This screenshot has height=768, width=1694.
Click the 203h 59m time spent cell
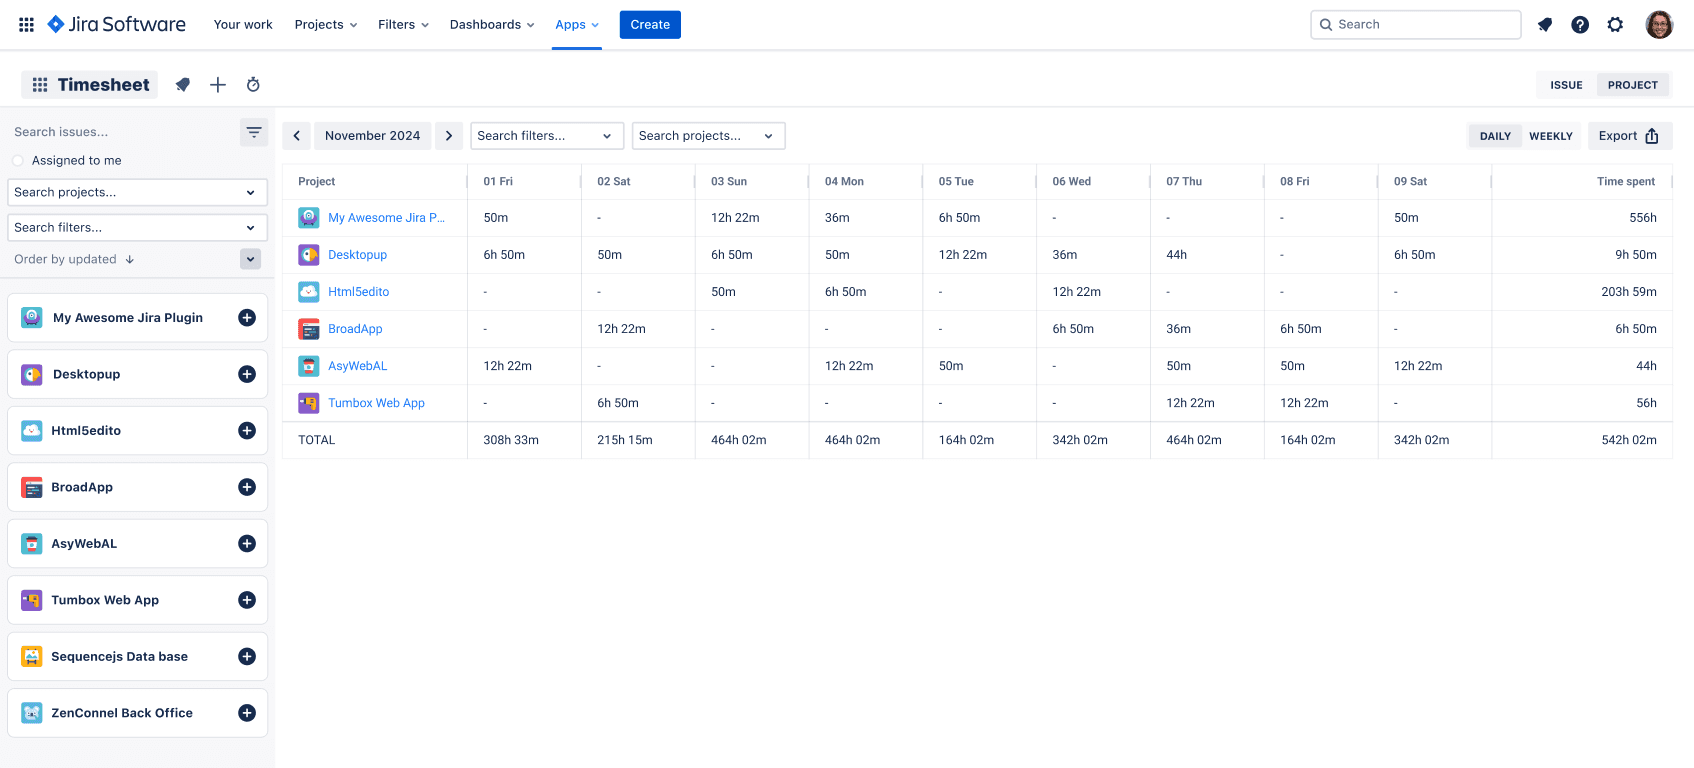pyautogui.click(x=1628, y=292)
